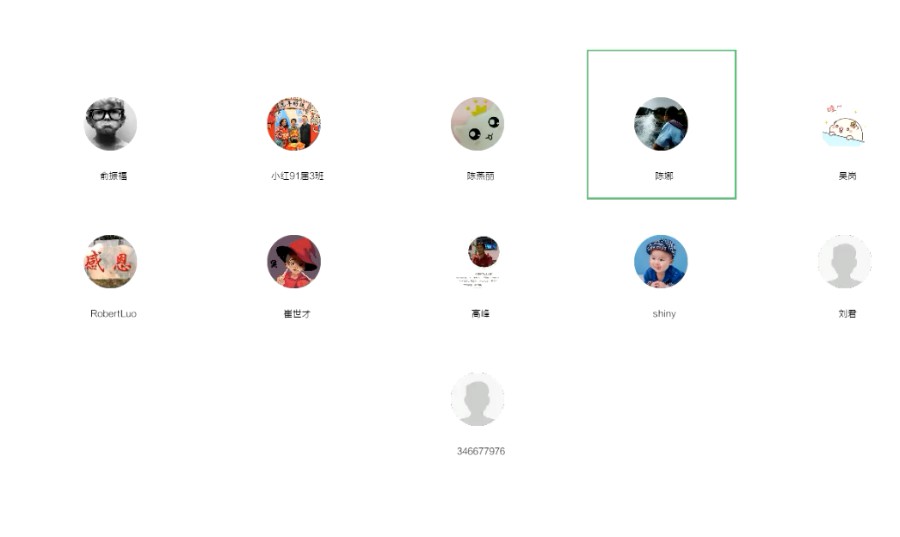Click the shiny name label

[x=664, y=314]
